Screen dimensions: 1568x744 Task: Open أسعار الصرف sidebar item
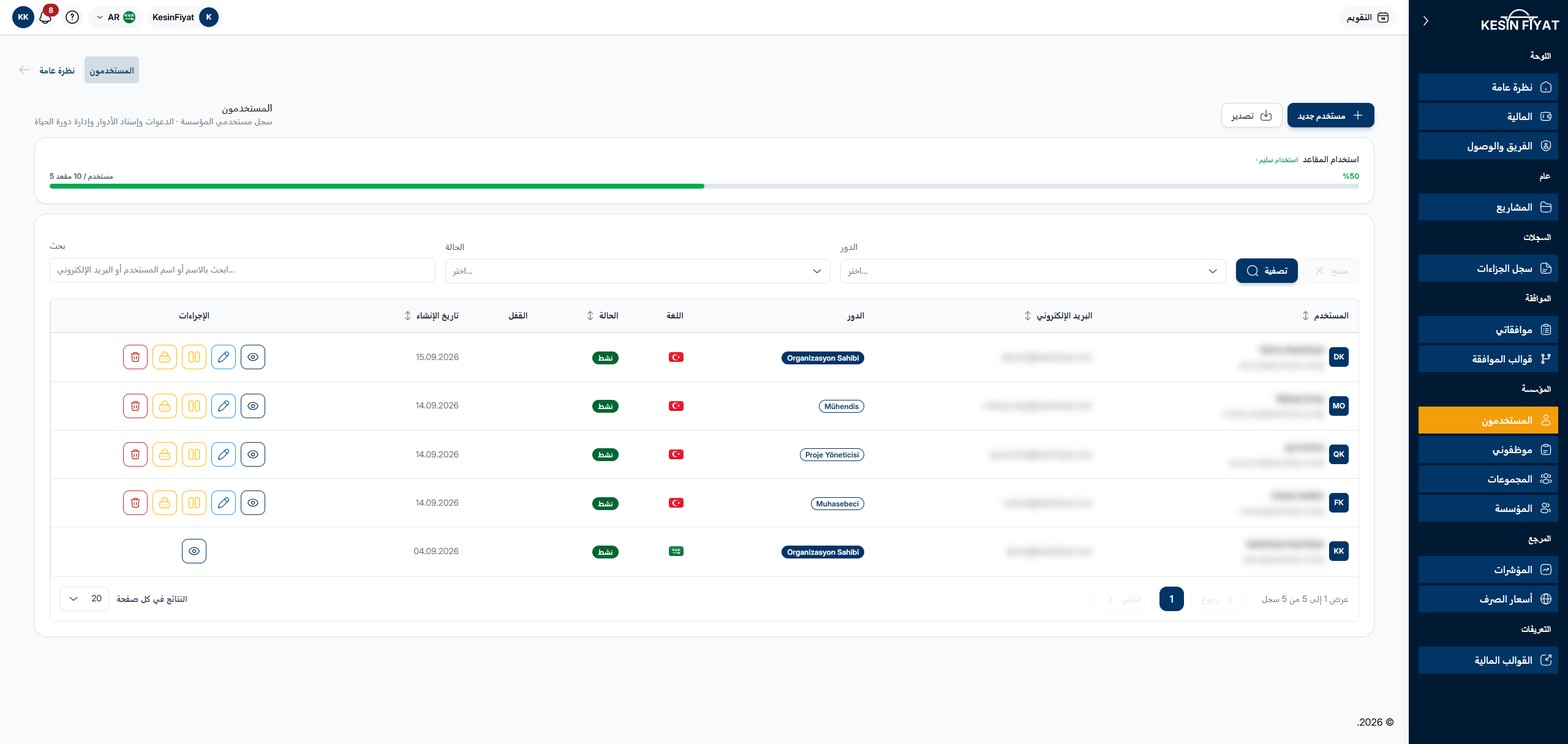pos(1488,599)
